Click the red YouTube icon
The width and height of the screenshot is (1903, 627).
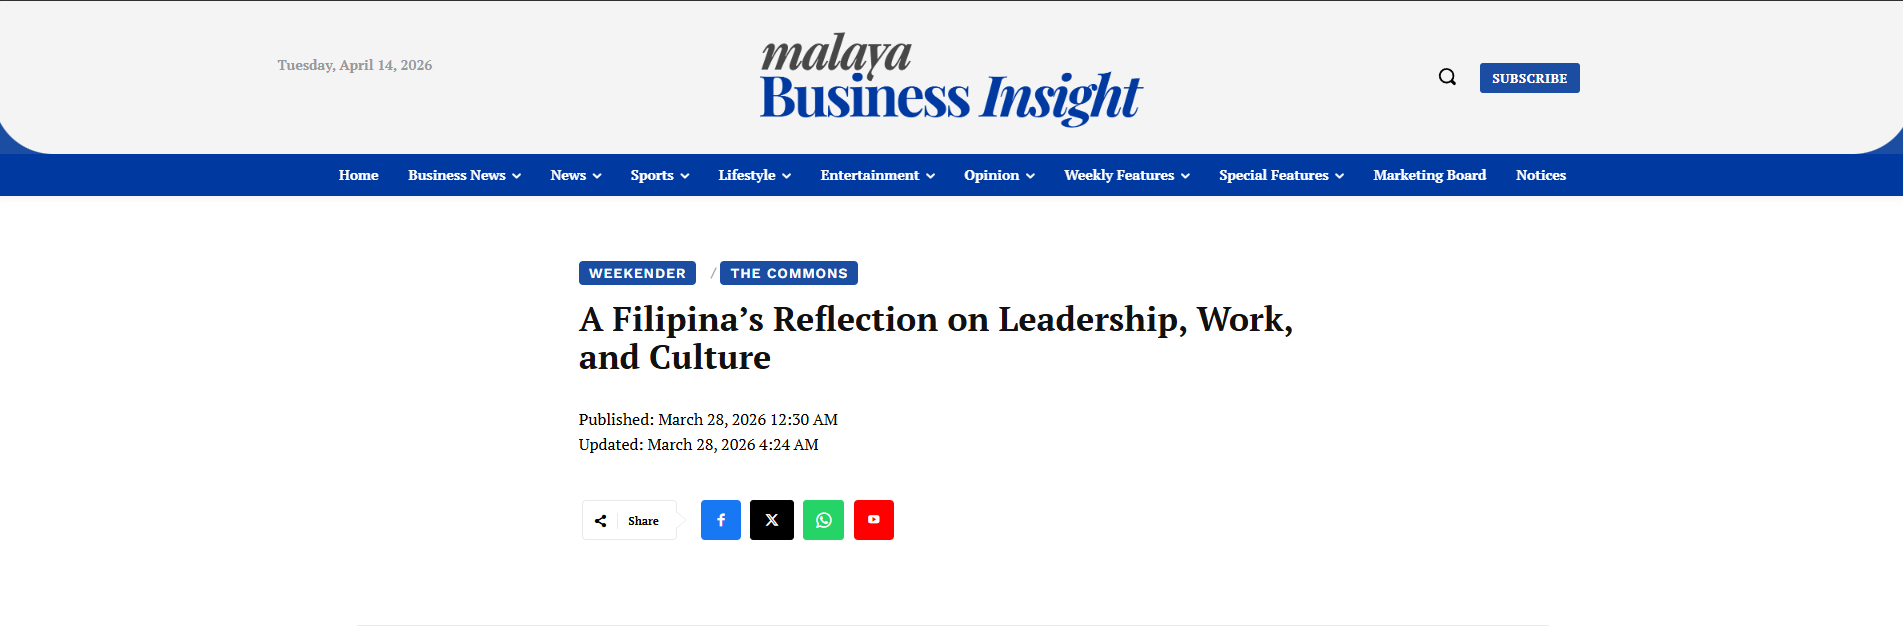coord(873,520)
